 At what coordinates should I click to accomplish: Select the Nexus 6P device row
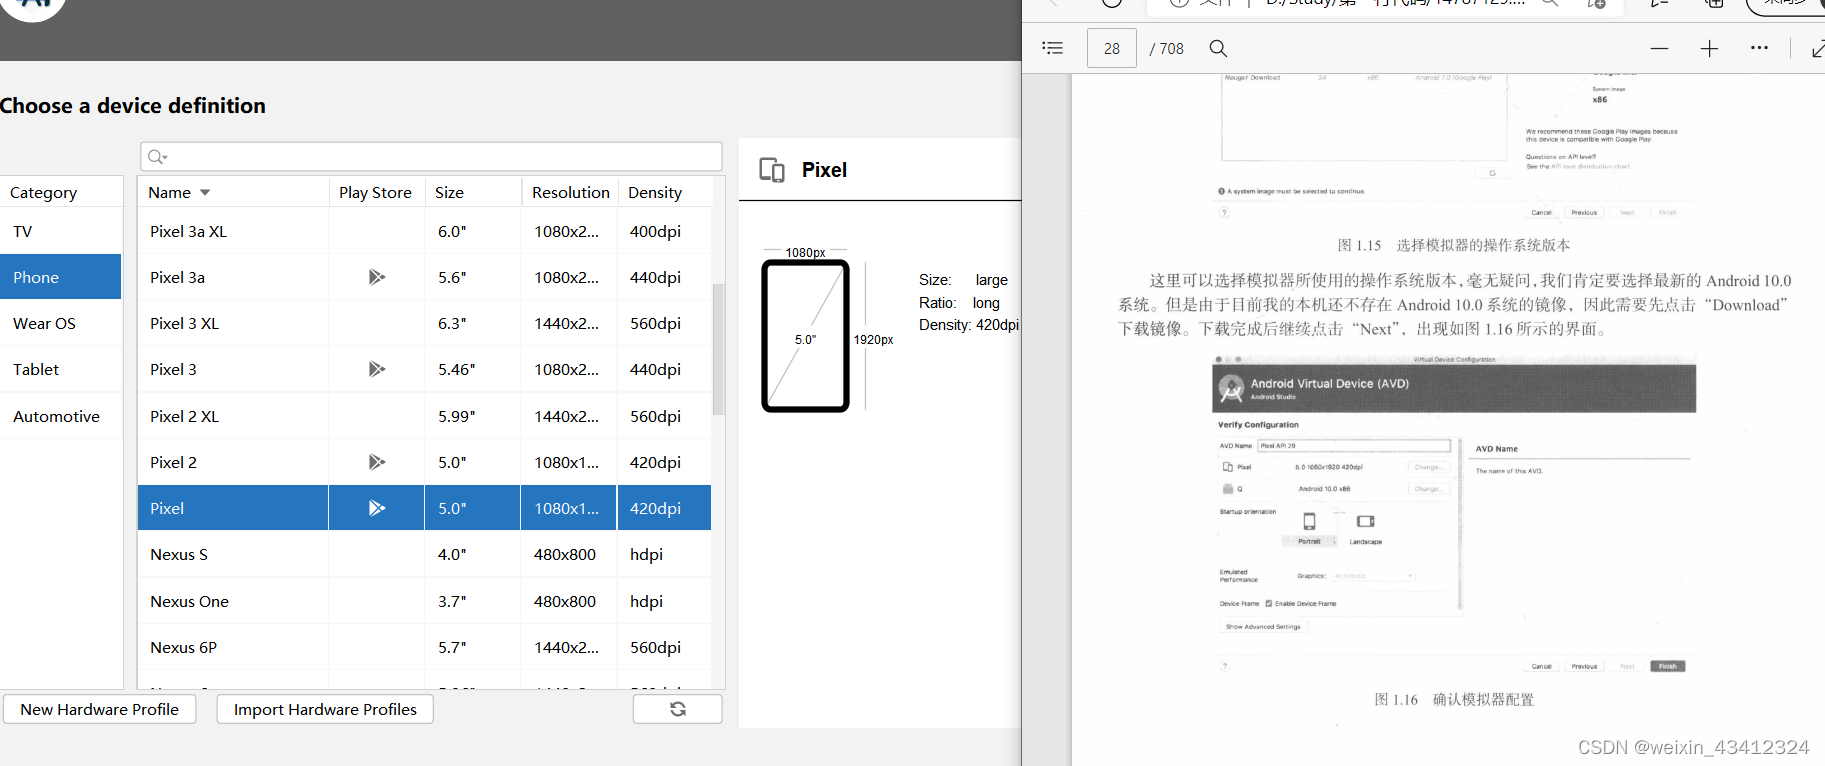tap(424, 647)
